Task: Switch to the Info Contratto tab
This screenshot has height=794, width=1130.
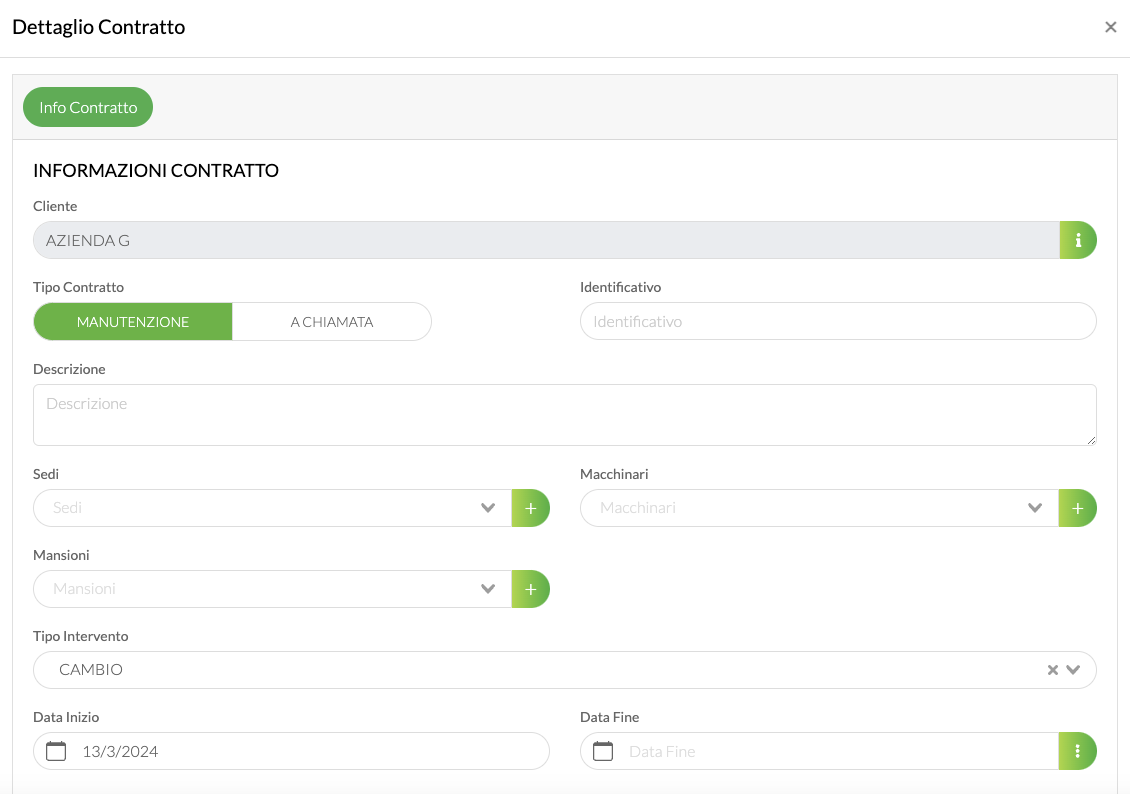Action: tap(88, 107)
